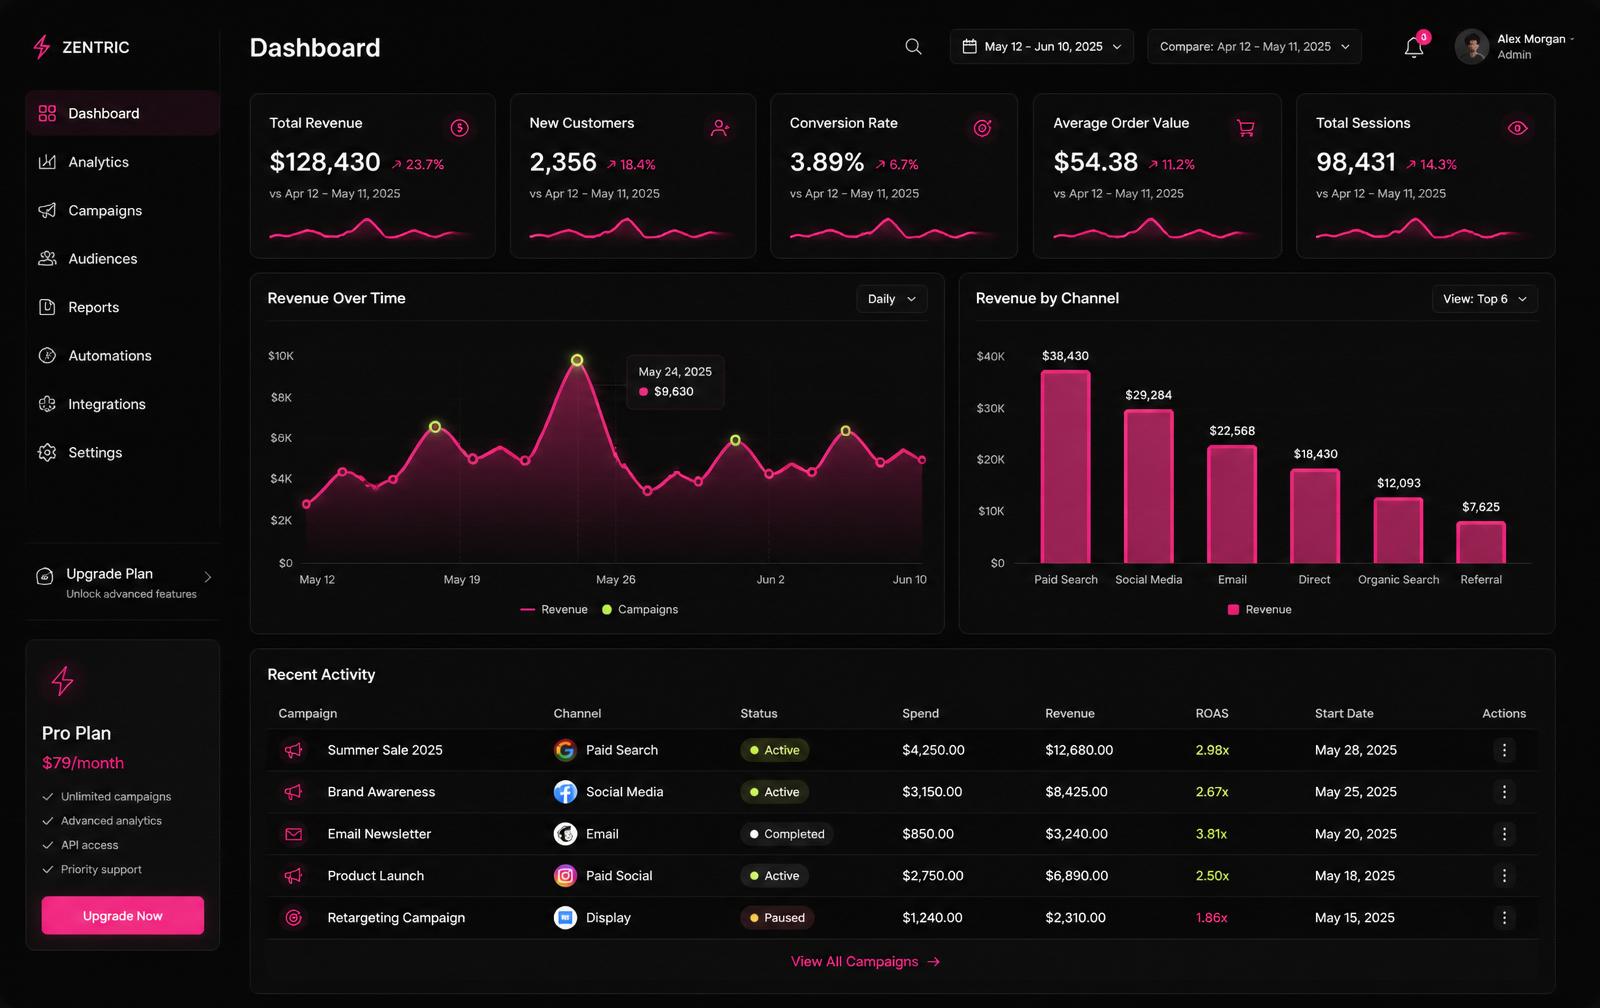The height and width of the screenshot is (1008, 1600).
Task: Click the Paid Search revenue bar
Action: [x=1066, y=467]
